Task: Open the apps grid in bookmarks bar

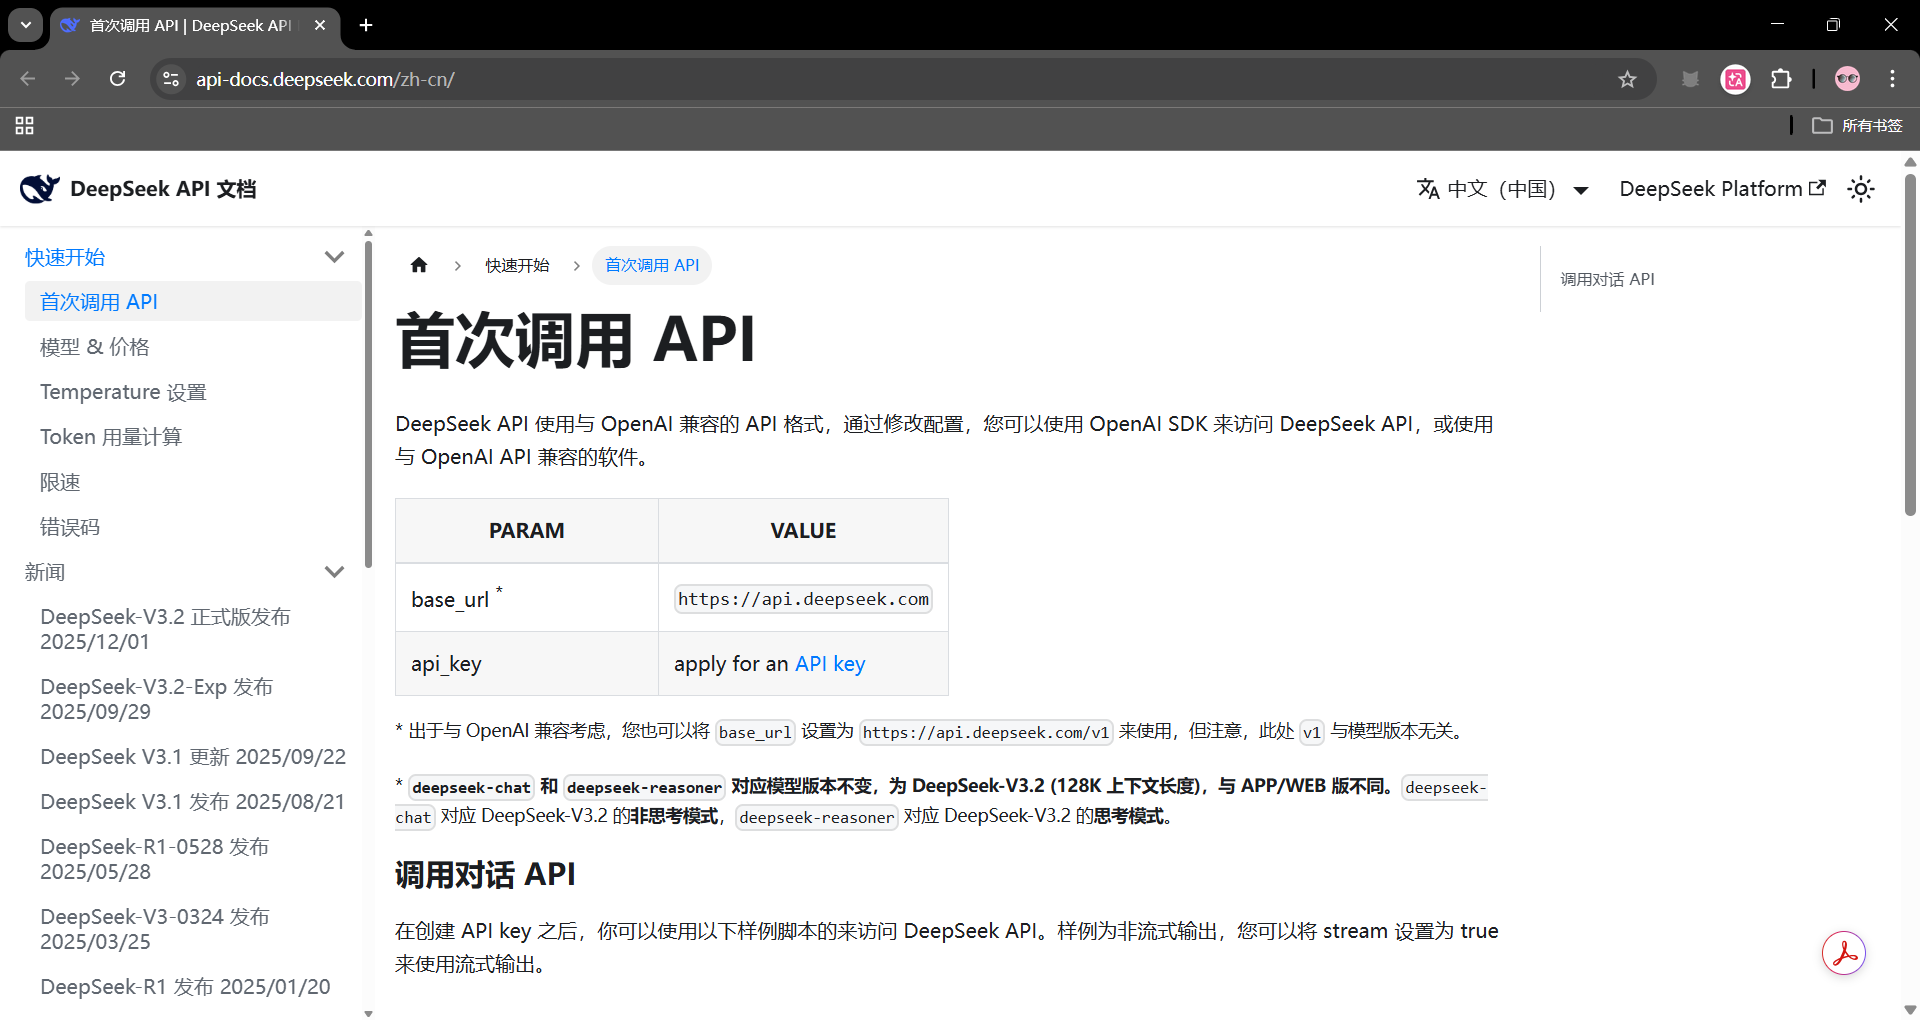Action: (25, 125)
